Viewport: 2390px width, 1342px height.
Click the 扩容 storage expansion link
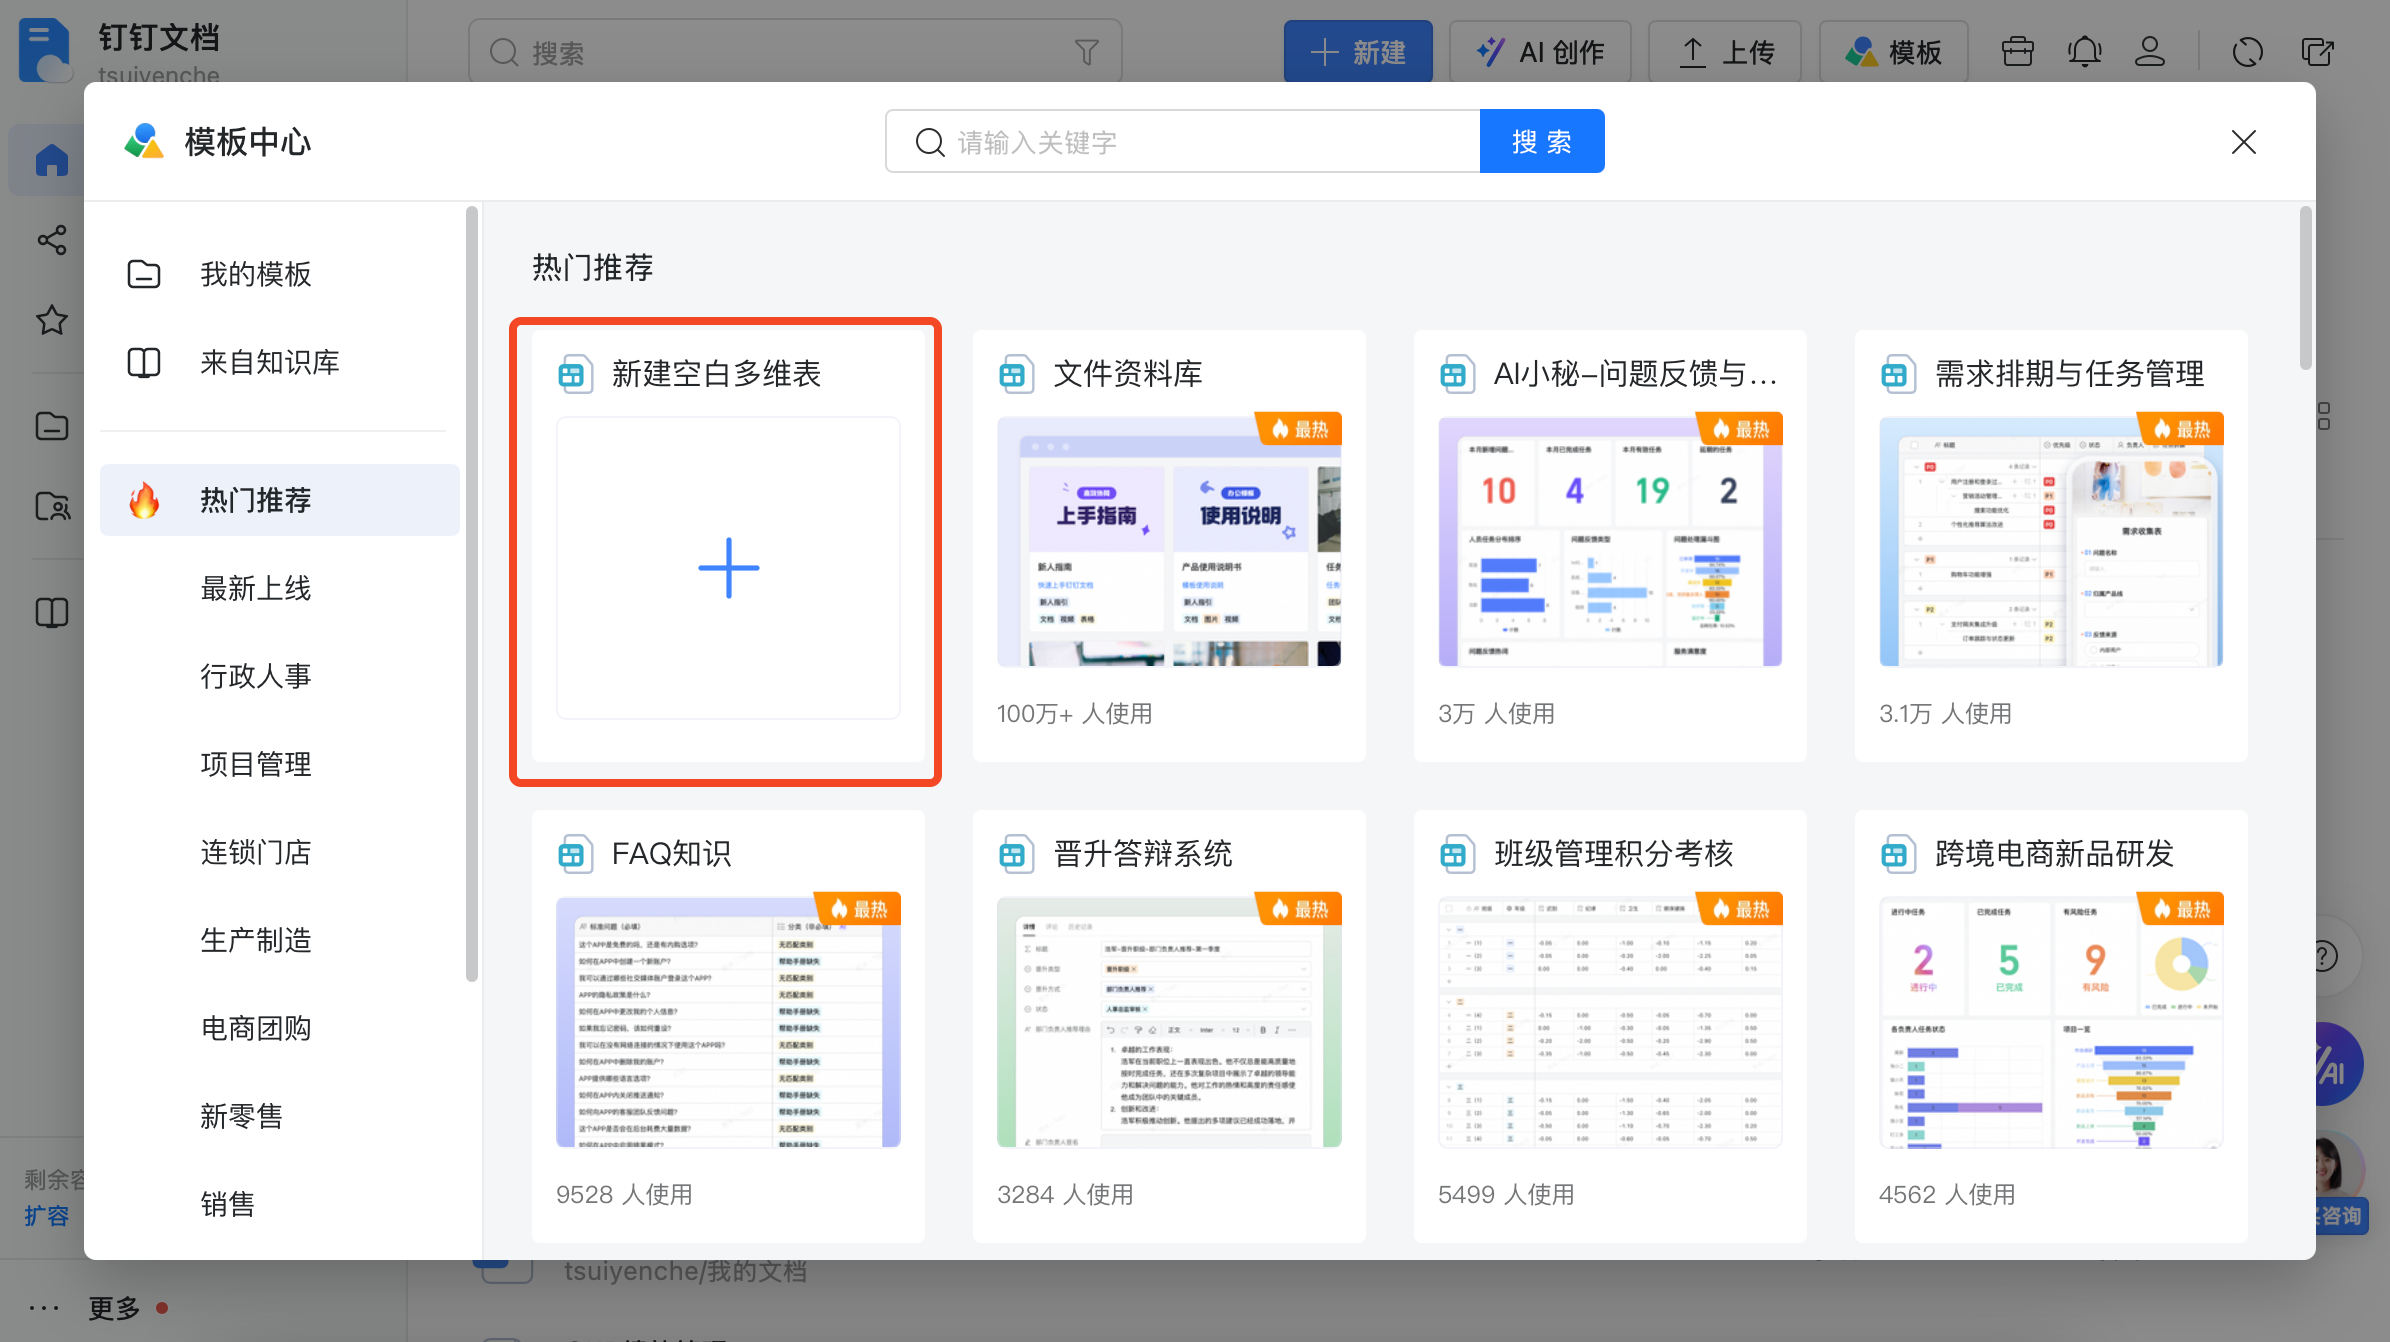tap(46, 1216)
